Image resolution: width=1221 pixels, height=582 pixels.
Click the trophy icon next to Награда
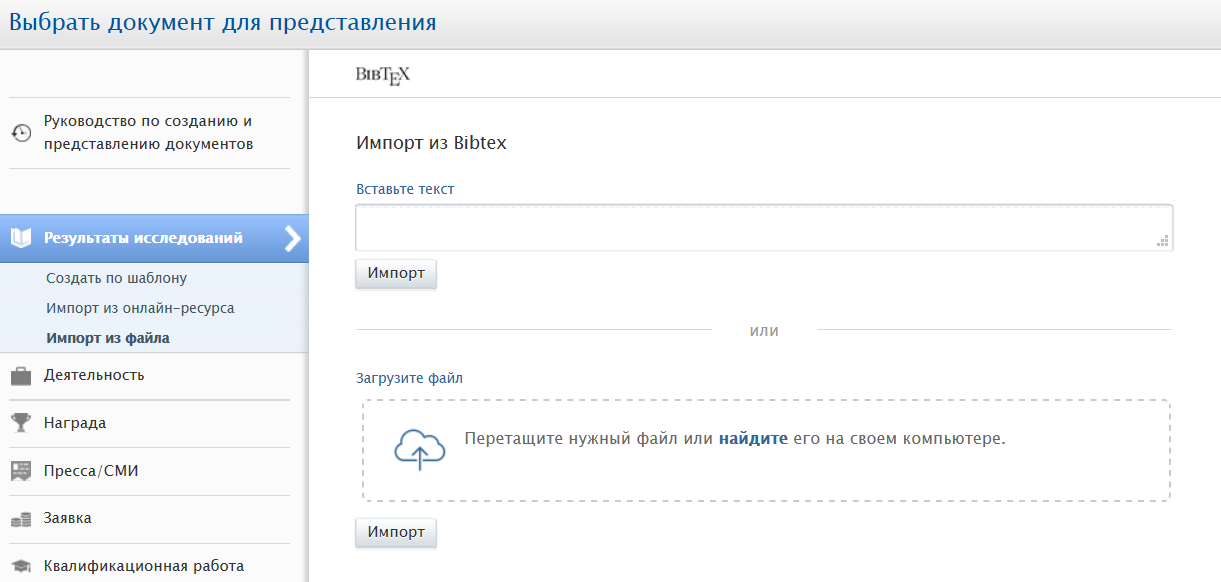(21, 423)
